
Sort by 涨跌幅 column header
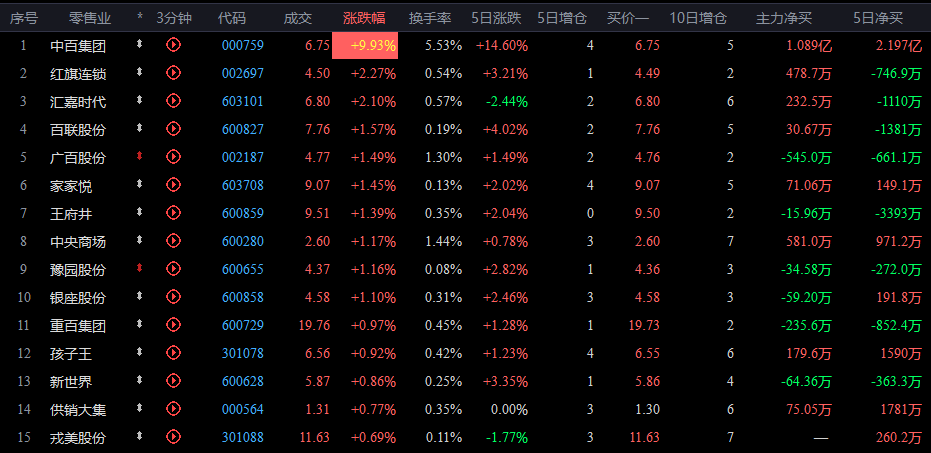coord(364,18)
